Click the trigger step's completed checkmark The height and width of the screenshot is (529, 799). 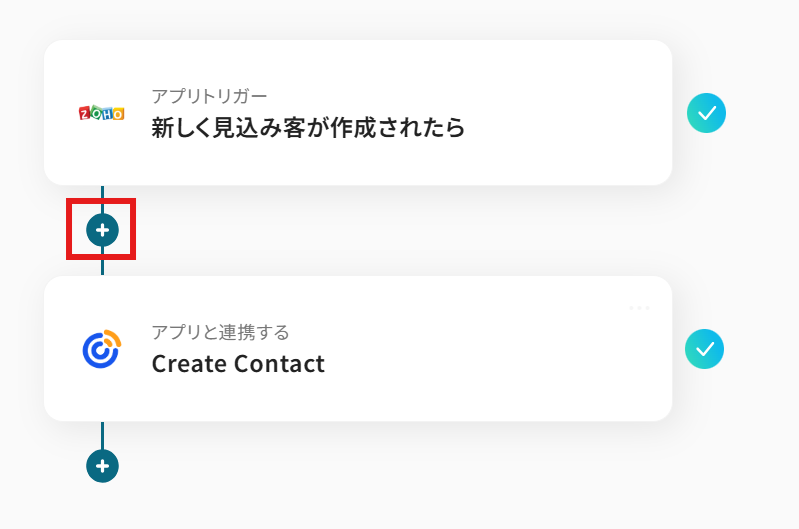(x=706, y=114)
